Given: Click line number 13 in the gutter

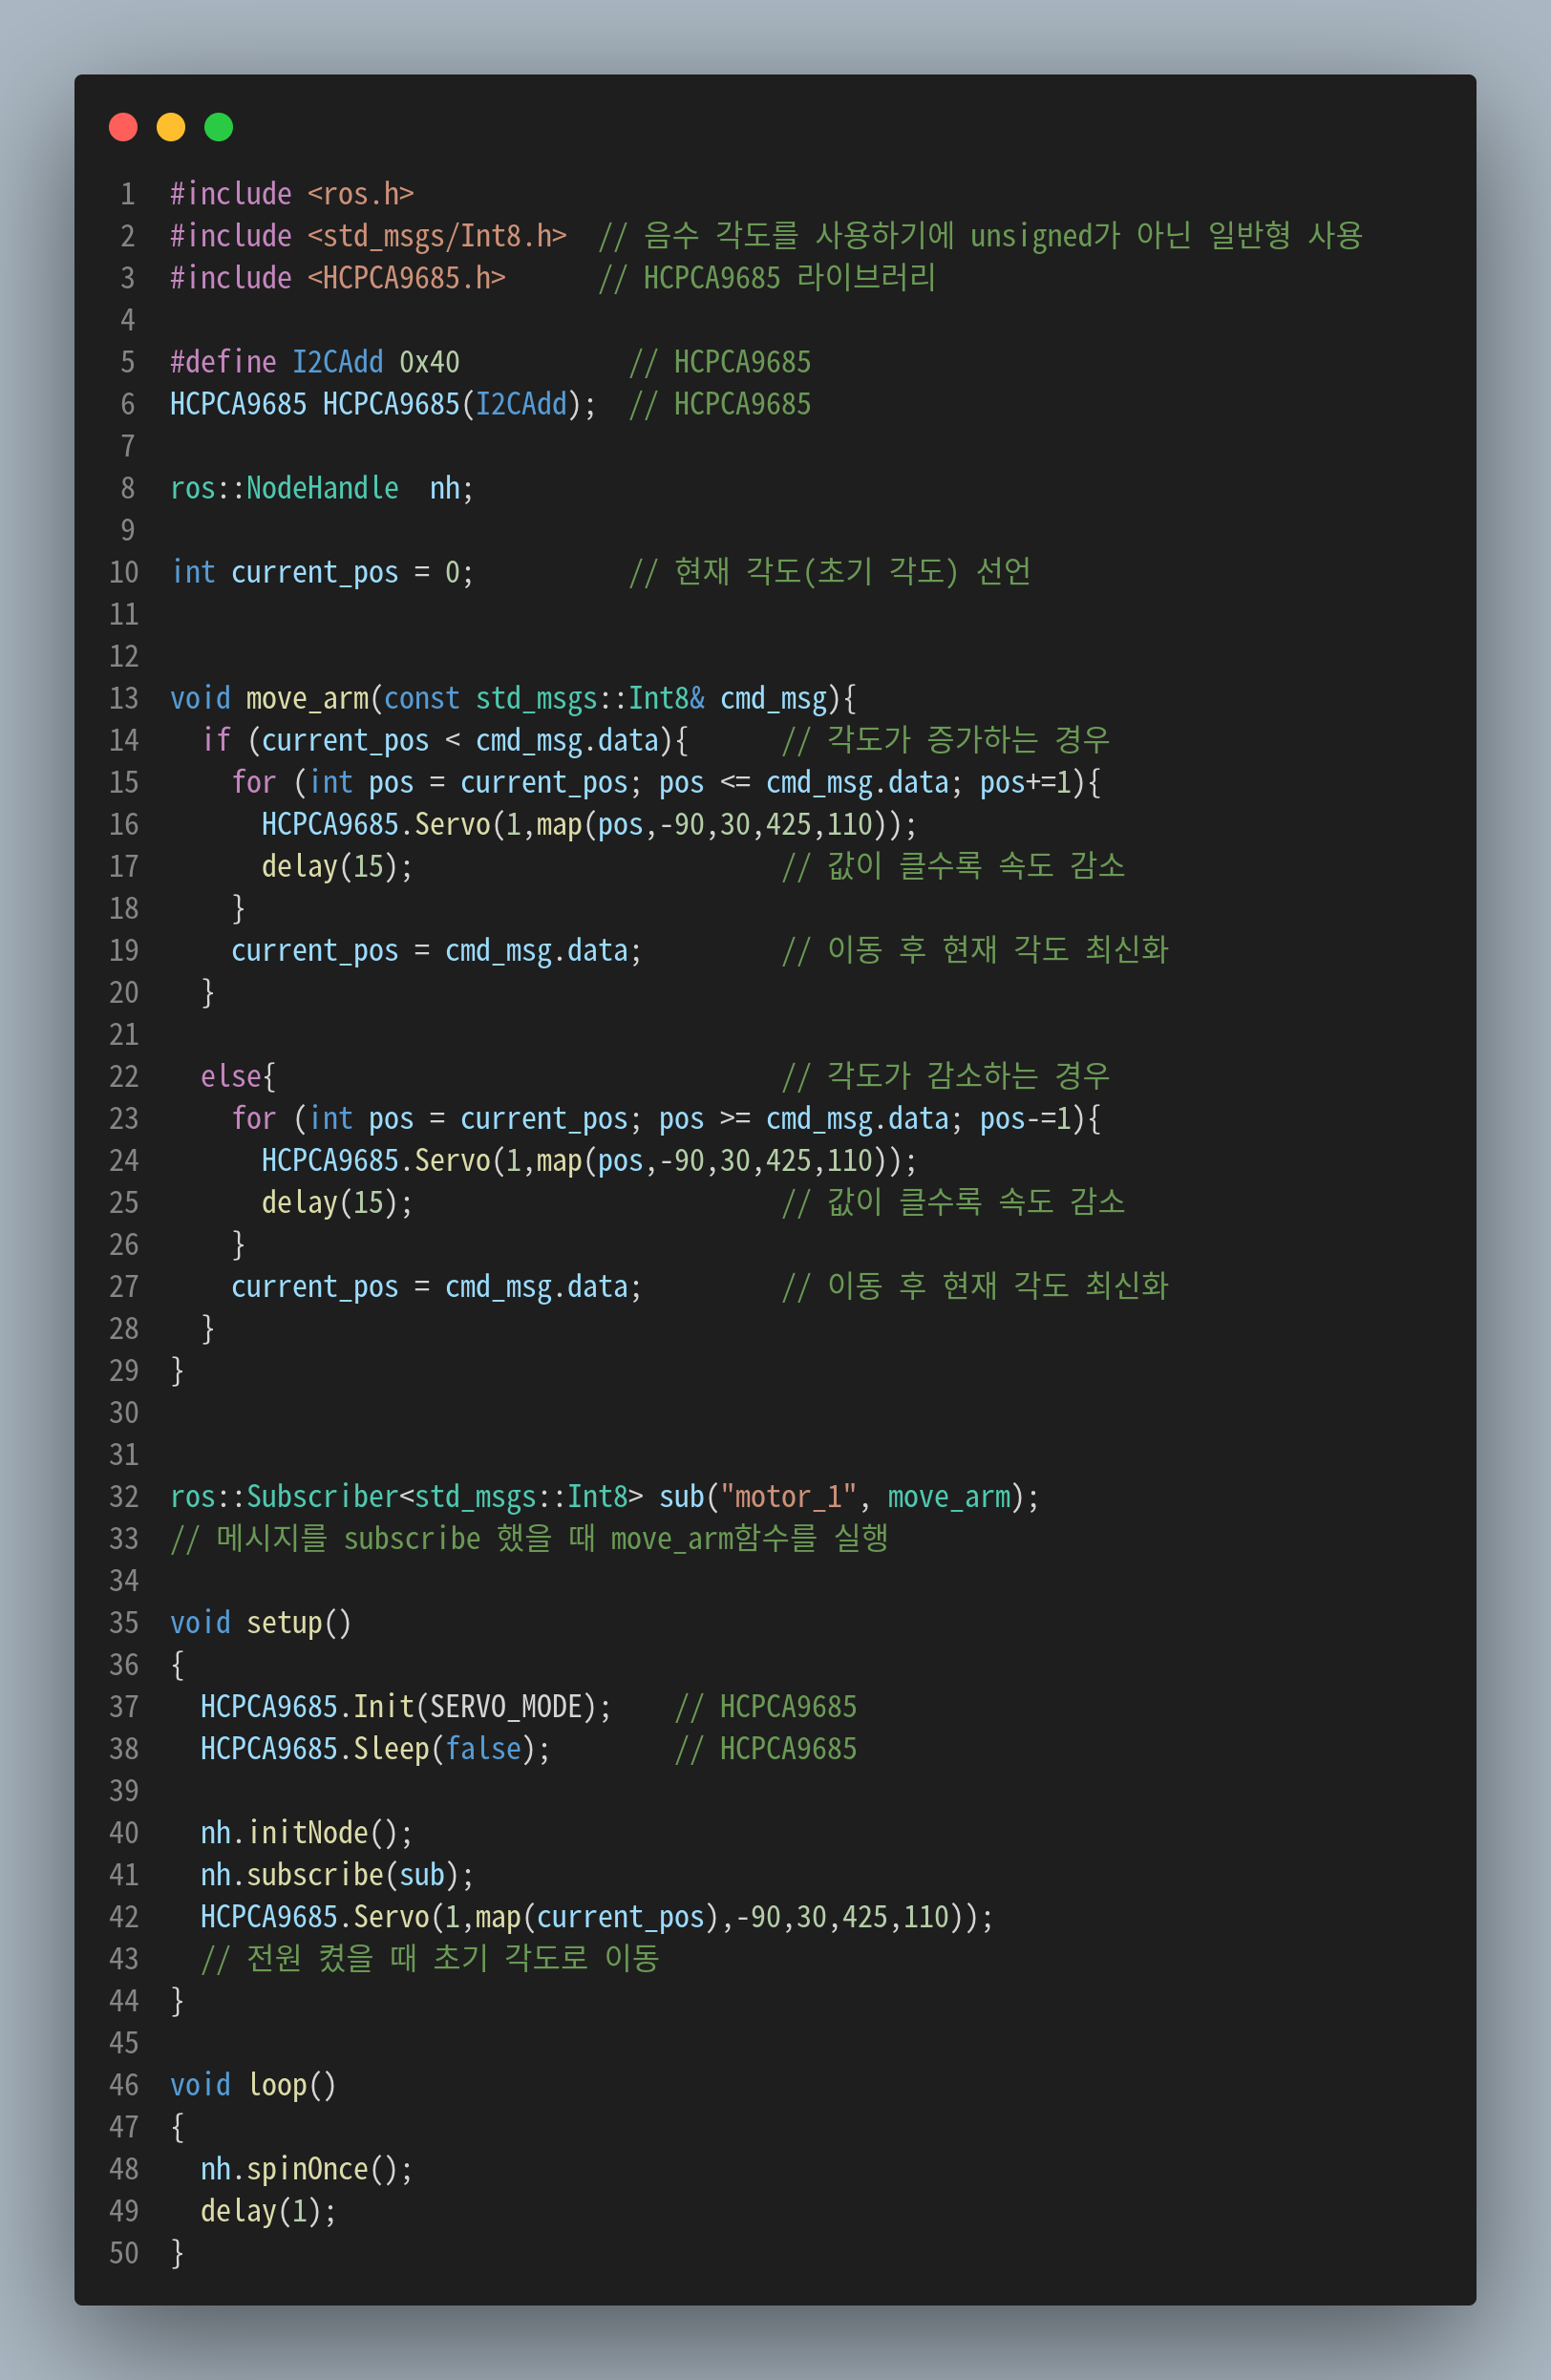Looking at the screenshot, I should point(124,698).
